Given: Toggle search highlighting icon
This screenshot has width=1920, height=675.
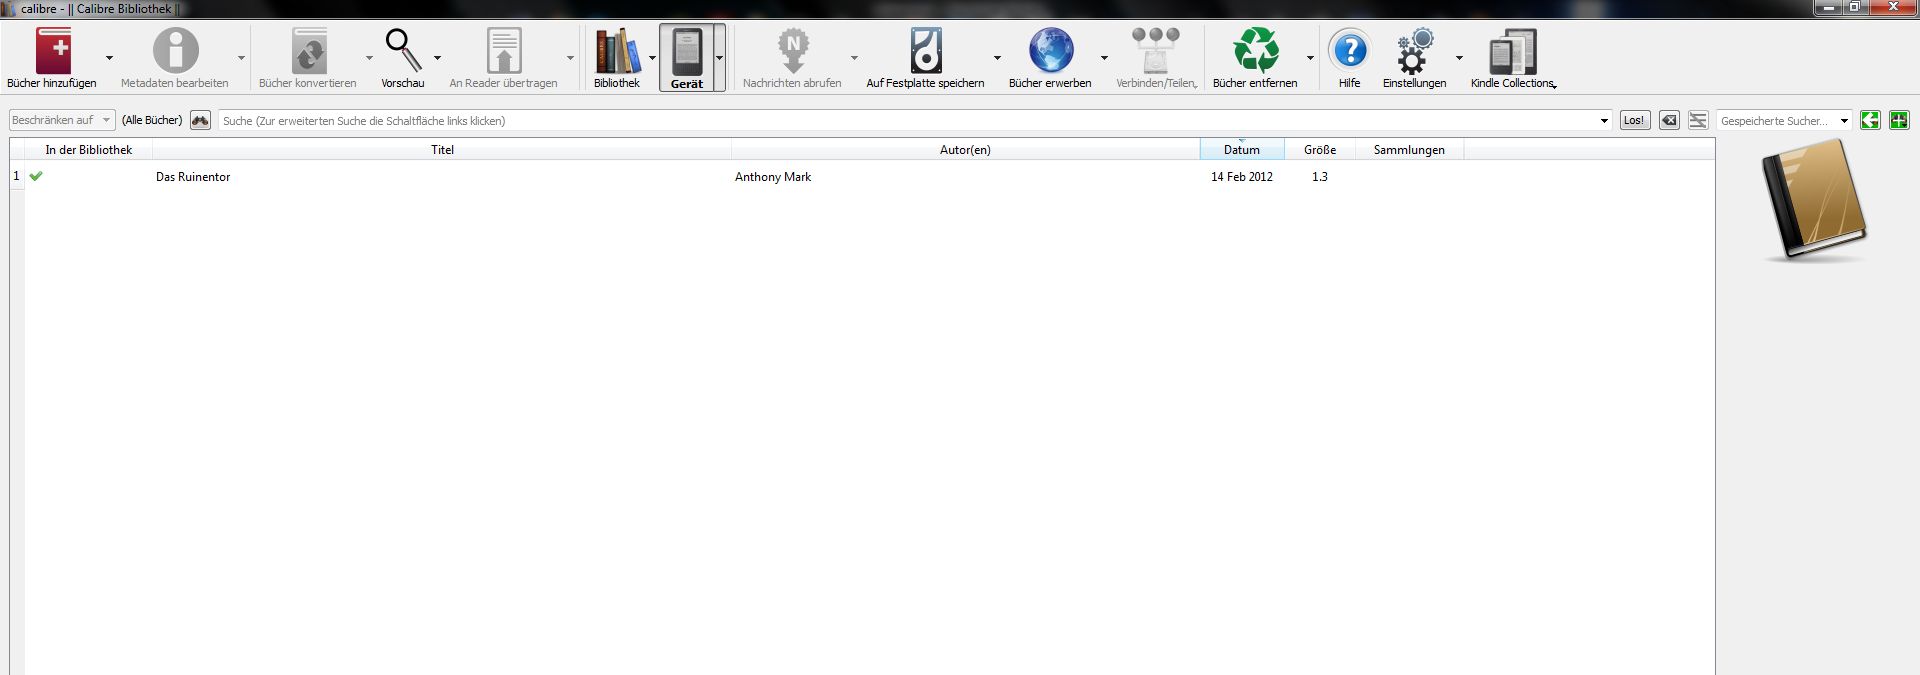Looking at the screenshot, I should [1698, 120].
